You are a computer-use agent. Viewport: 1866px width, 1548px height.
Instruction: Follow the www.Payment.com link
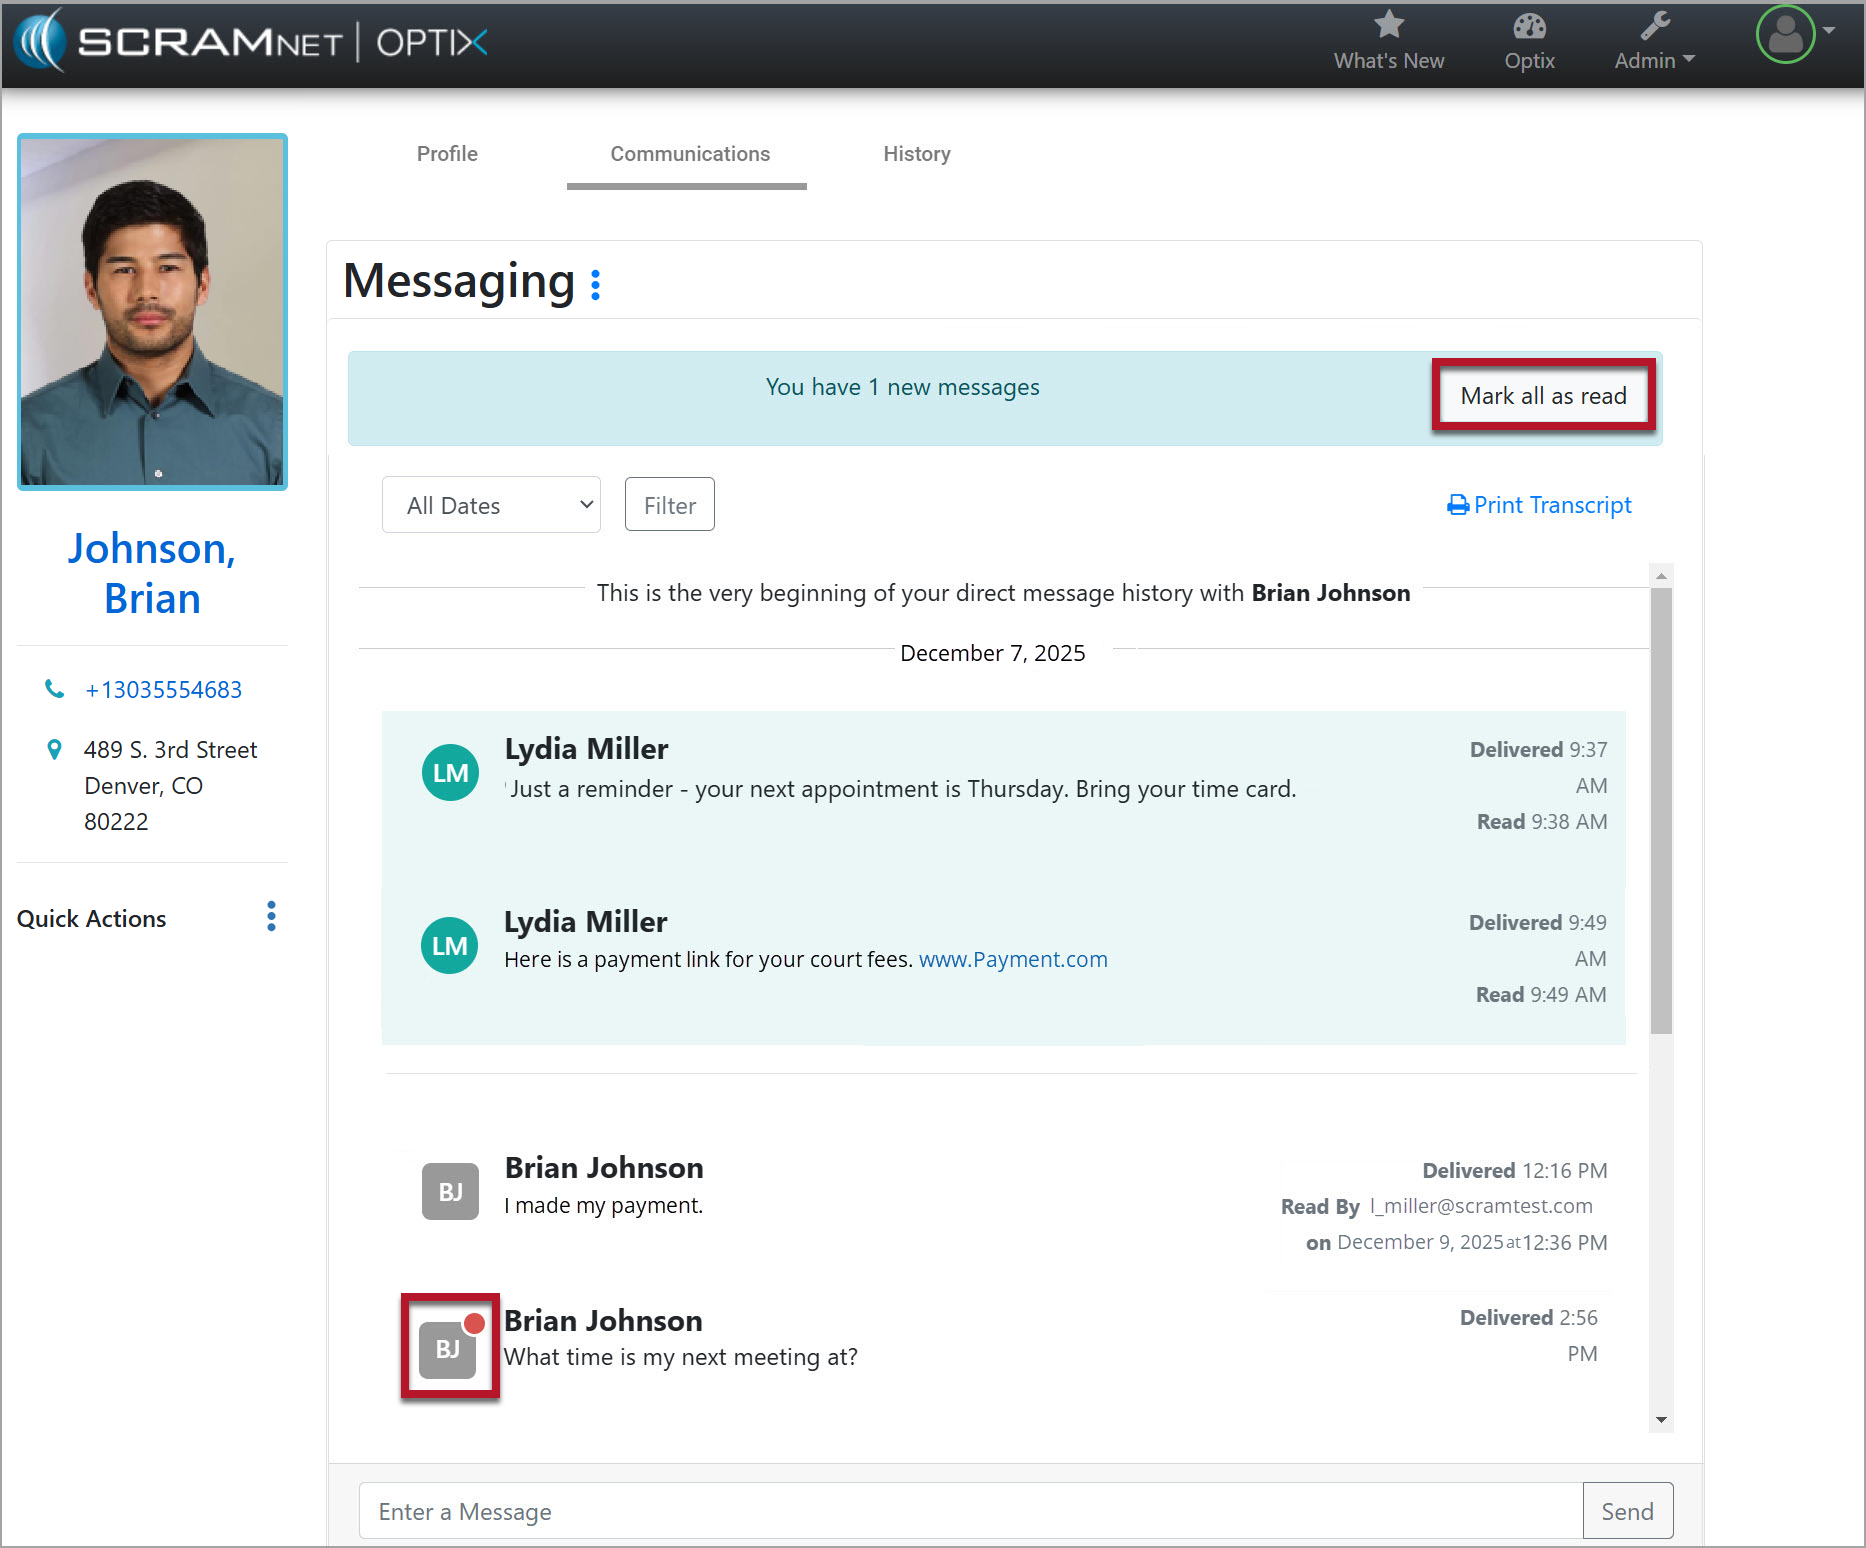tap(1012, 959)
